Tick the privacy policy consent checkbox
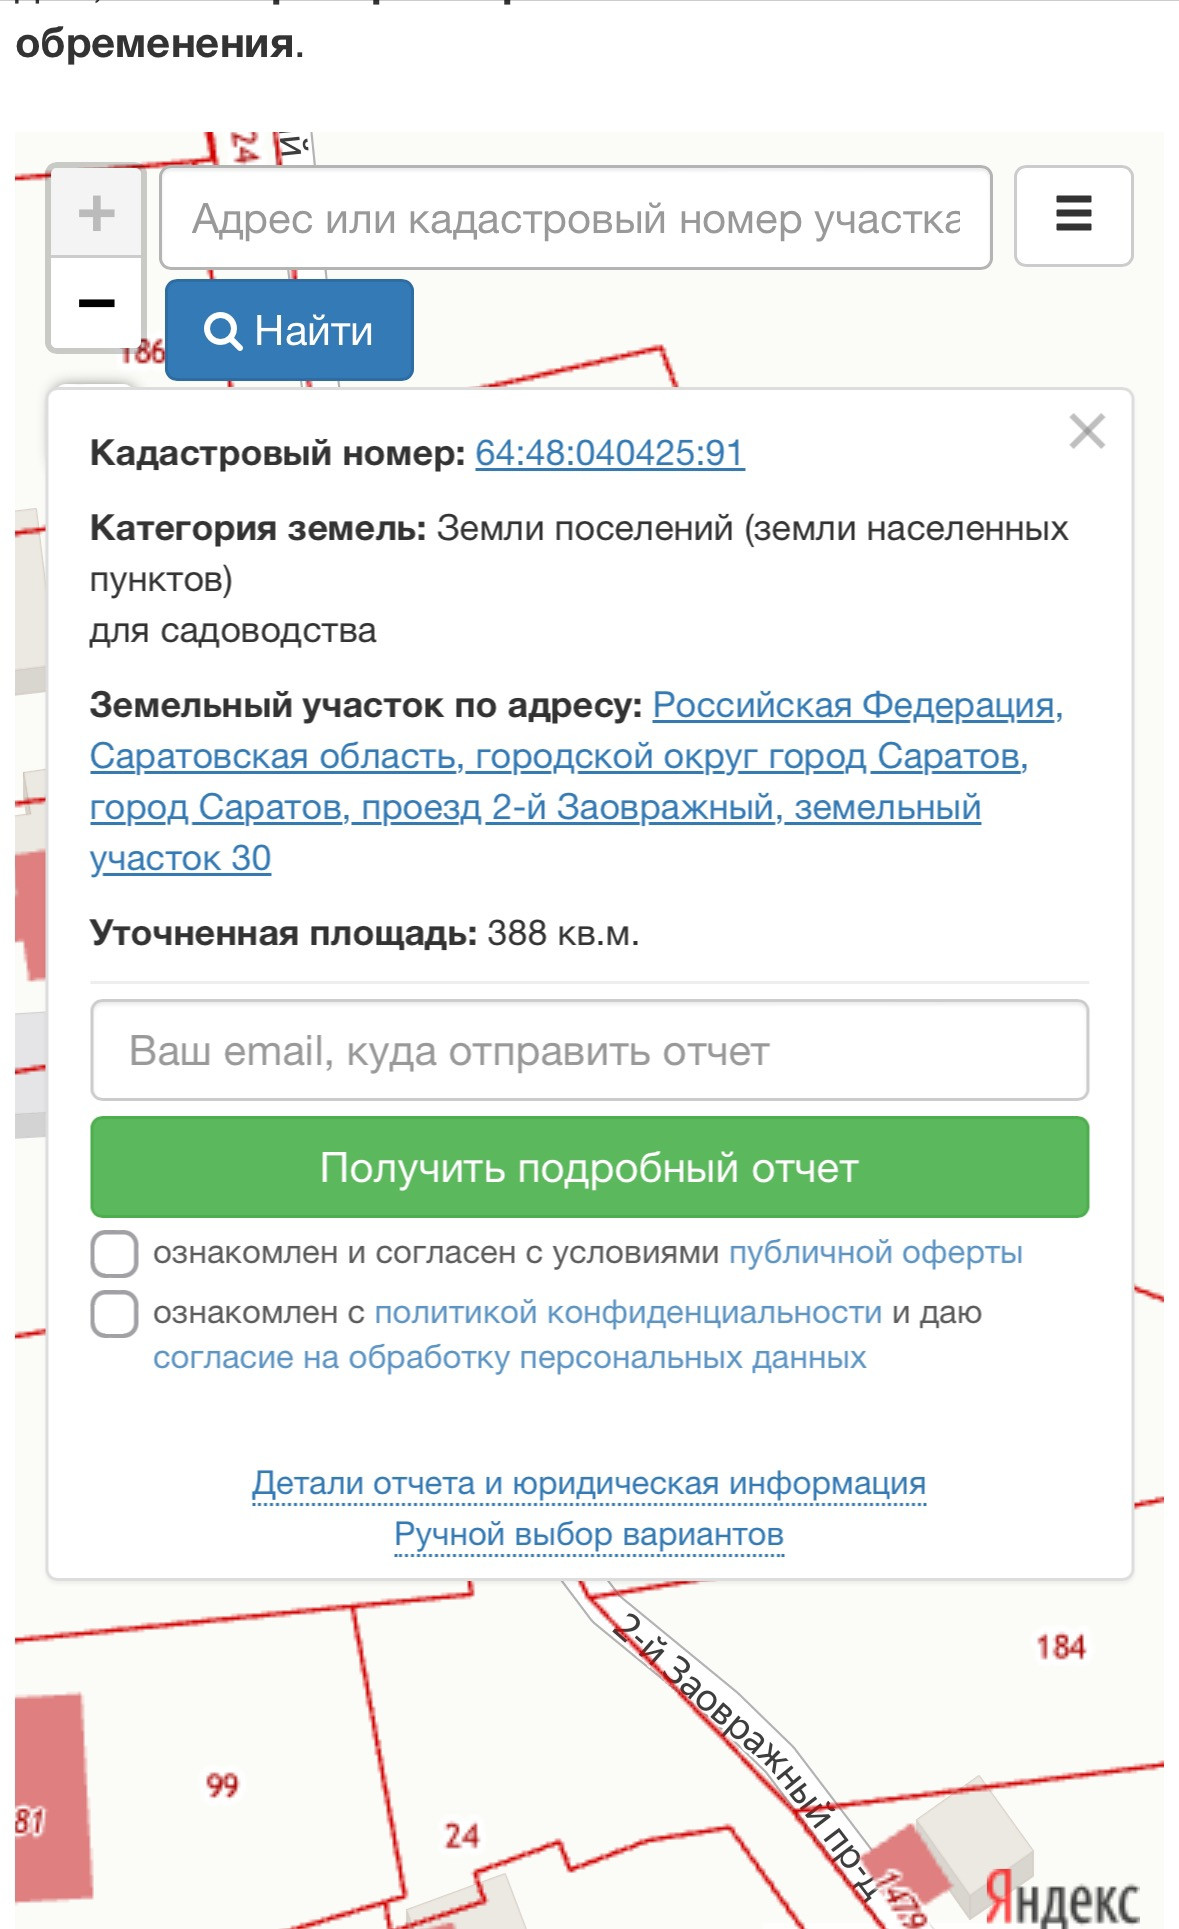Image resolution: width=1179 pixels, height=1929 pixels. click(115, 1314)
